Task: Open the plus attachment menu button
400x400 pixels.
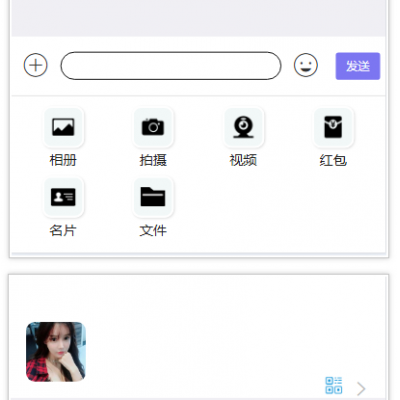Action: [36, 65]
